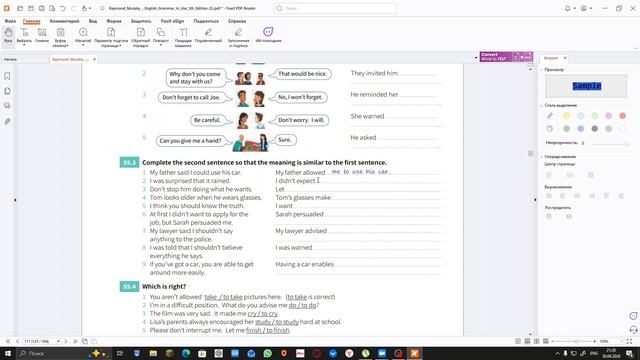Click the Zoom (Масштаб) magnifier icon

coord(83,32)
